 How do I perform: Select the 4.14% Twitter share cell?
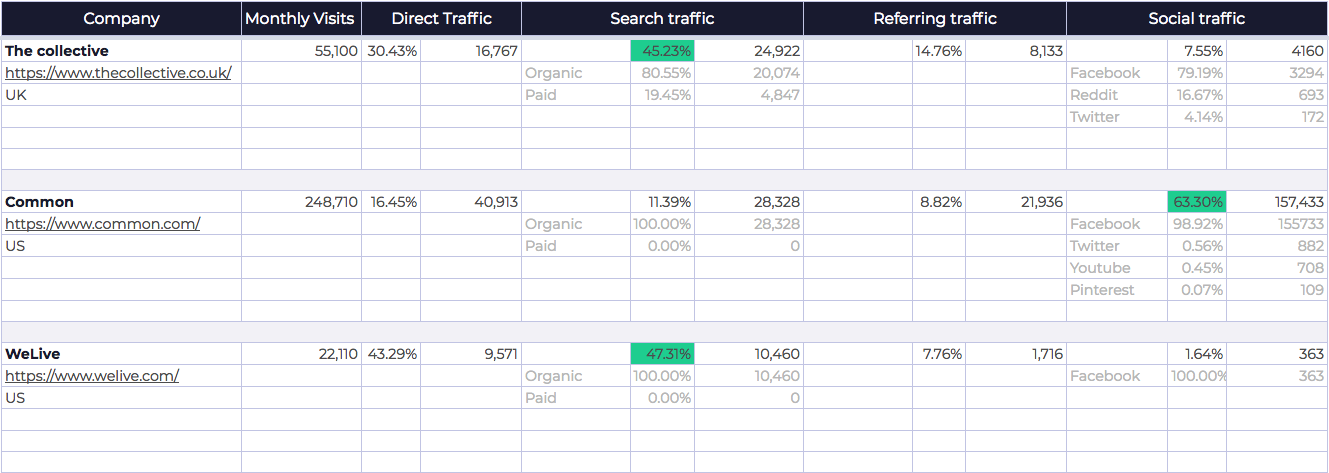pos(1197,117)
